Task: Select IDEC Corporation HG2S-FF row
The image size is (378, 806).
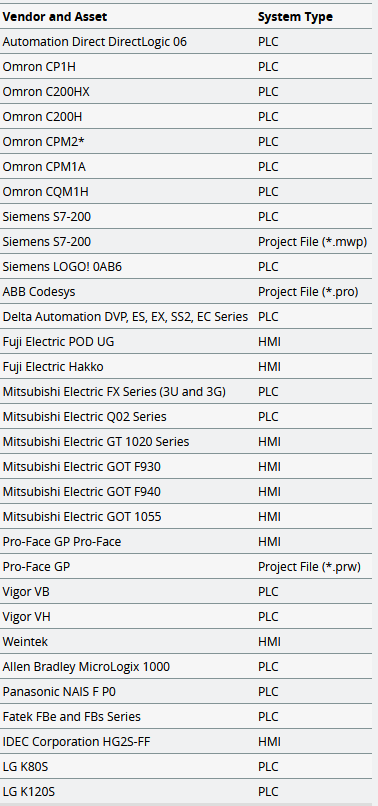Action: pos(186,742)
